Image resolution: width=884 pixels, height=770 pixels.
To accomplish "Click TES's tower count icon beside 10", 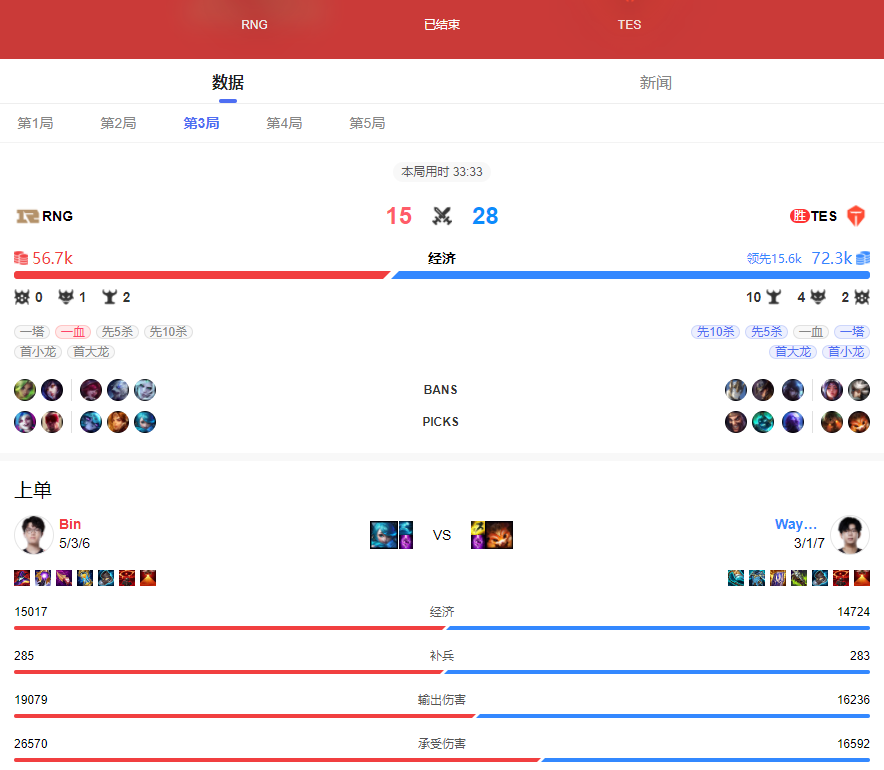I will click(x=774, y=297).
